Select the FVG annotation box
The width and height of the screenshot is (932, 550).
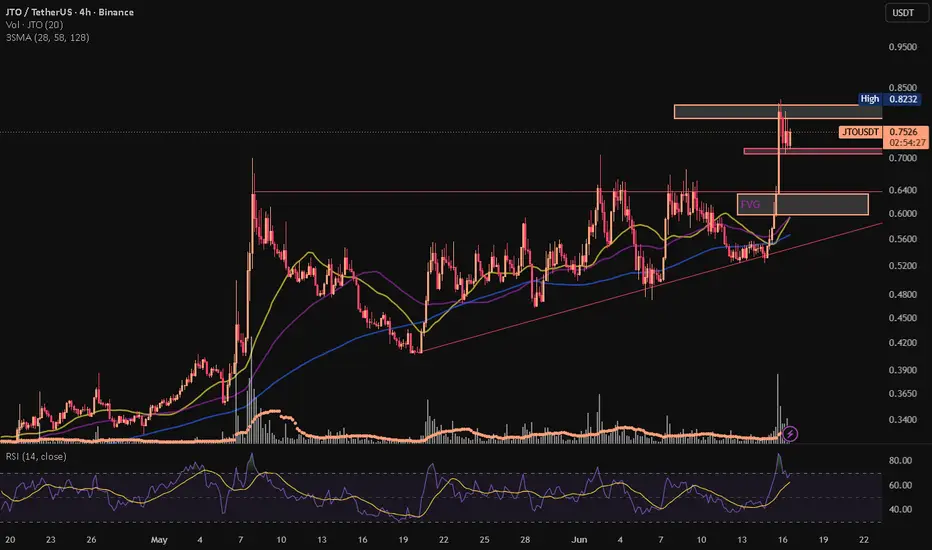pyautogui.click(x=802, y=205)
